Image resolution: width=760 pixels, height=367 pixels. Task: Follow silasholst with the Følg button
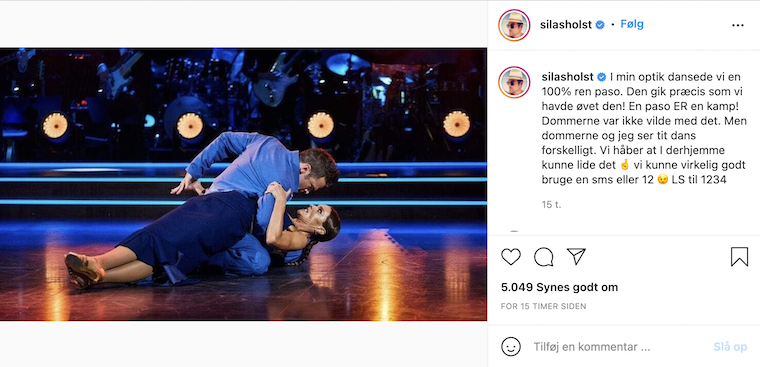632,24
